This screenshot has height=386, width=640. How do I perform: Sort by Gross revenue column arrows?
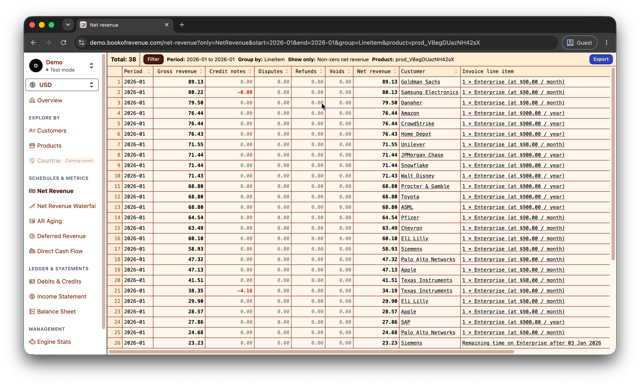(201, 71)
